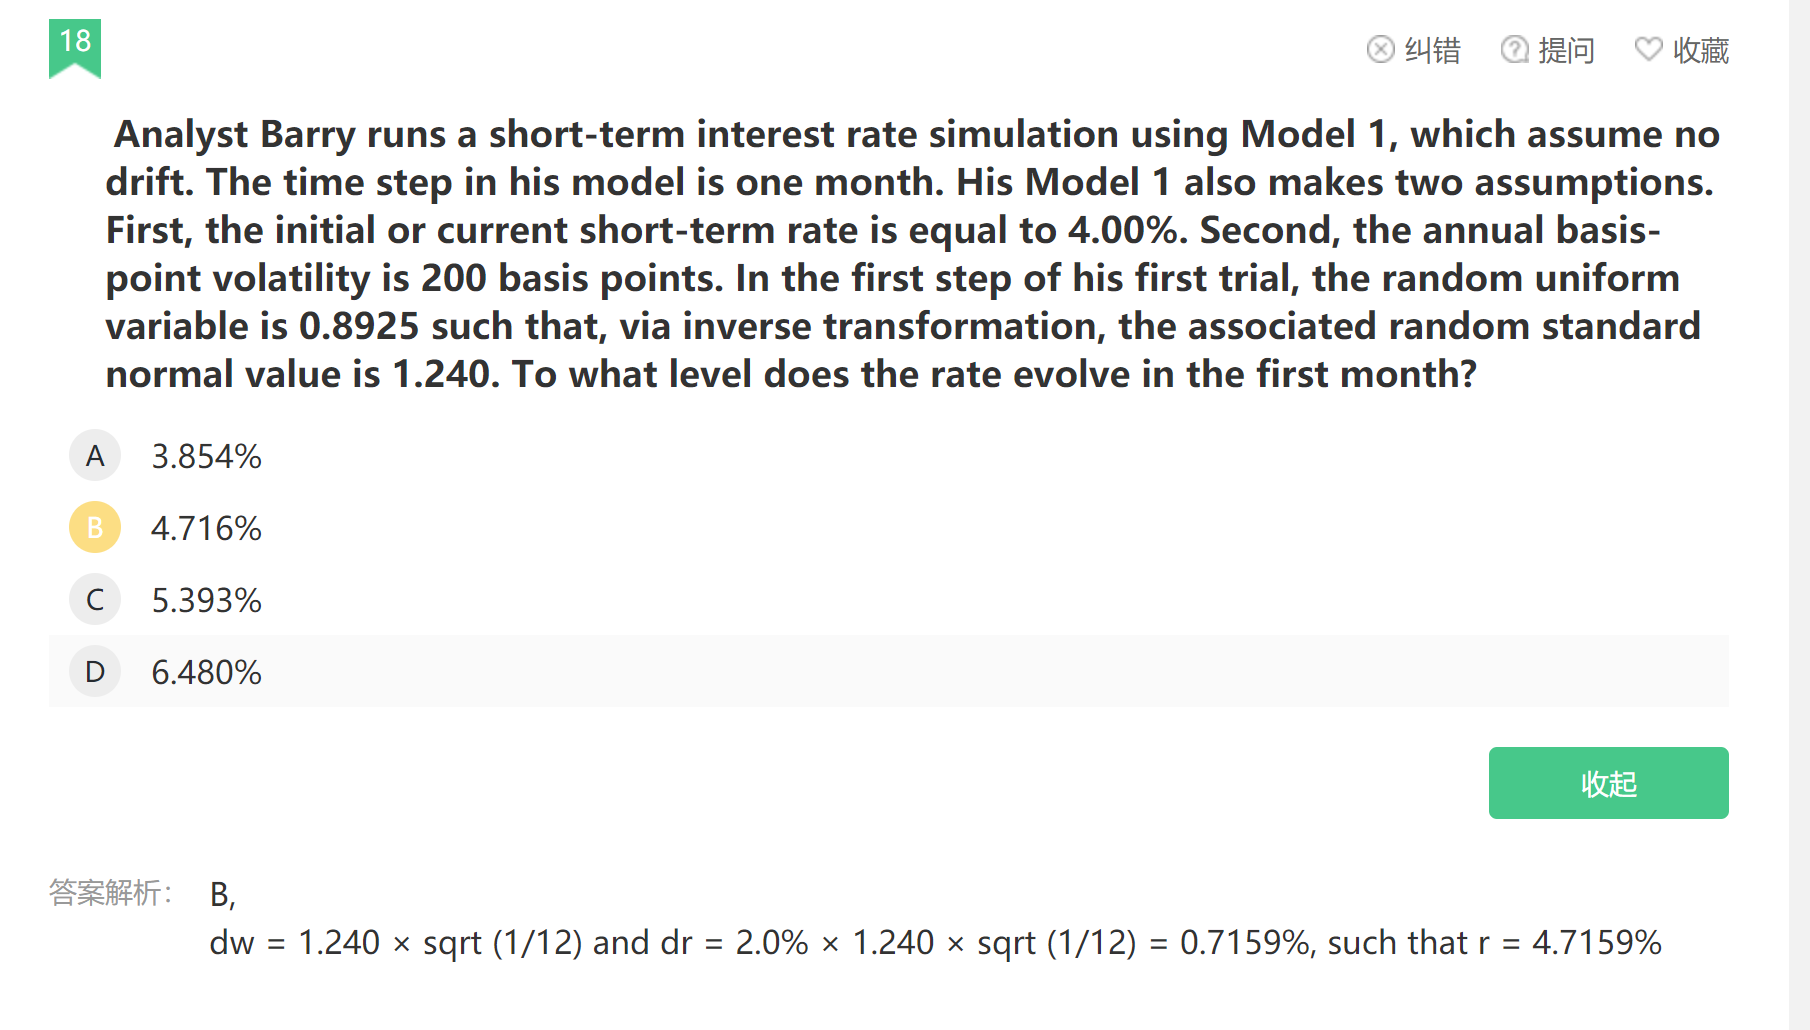Choose the 6.480% answer row
This screenshot has height=1030, width=1810.
[x=888, y=672]
